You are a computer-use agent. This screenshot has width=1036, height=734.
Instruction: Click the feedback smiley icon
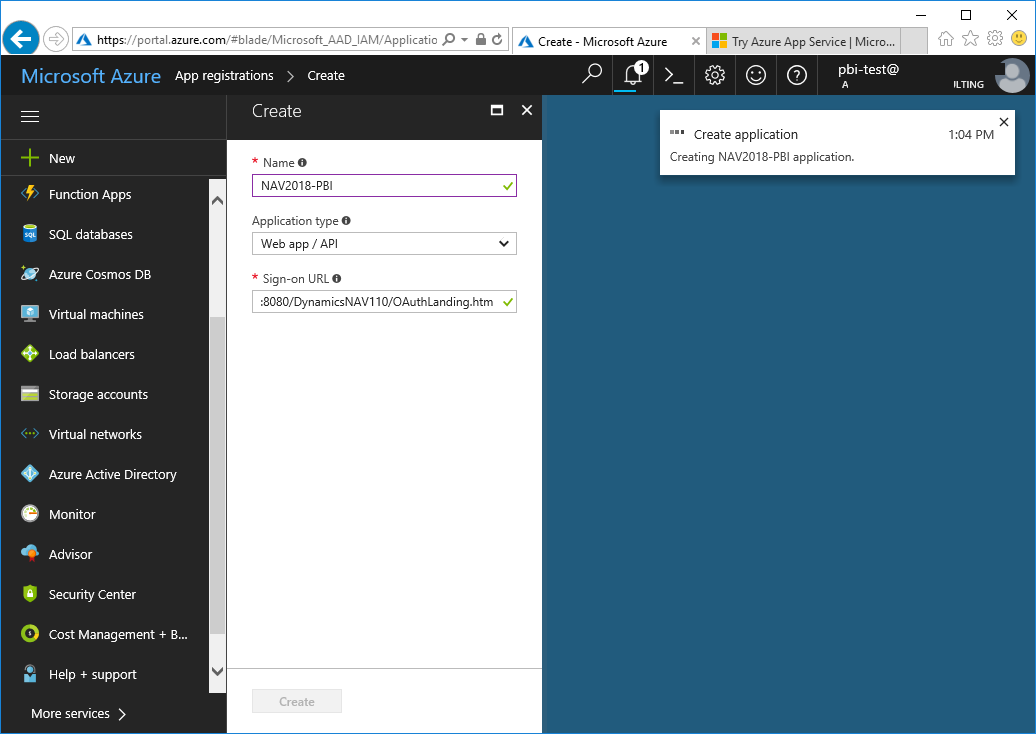tap(755, 75)
